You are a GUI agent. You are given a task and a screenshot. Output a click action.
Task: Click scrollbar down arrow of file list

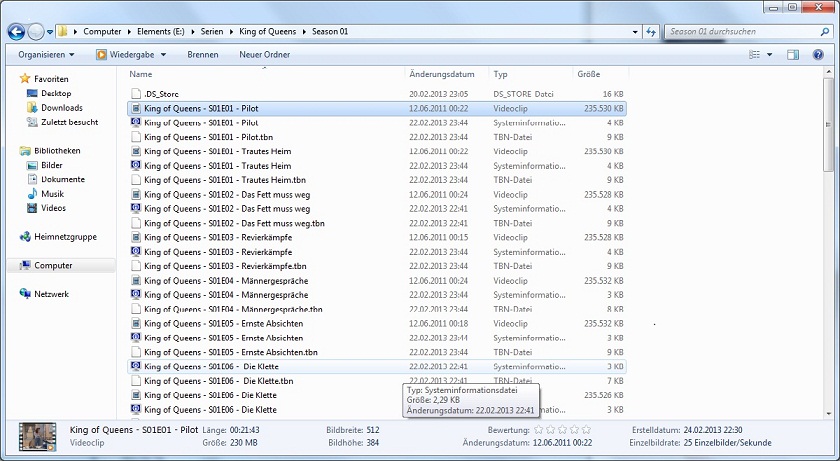coord(829,414)
